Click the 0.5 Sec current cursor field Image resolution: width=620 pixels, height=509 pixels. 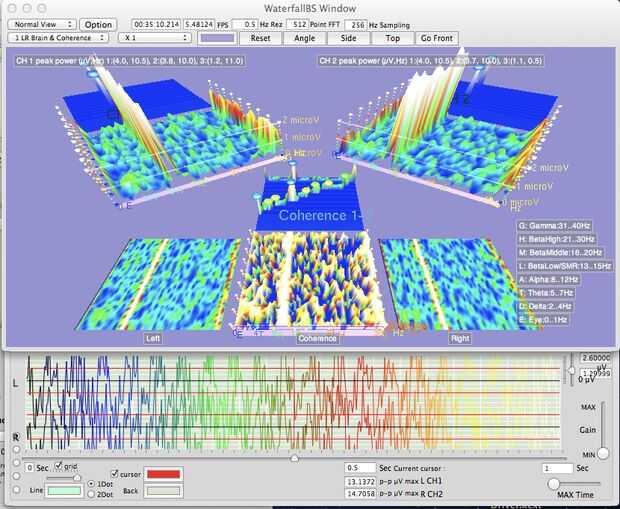coord(360,468)
